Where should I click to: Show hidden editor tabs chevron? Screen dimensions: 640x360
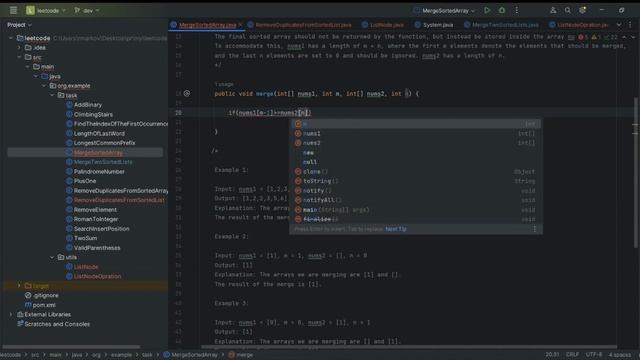619,25
